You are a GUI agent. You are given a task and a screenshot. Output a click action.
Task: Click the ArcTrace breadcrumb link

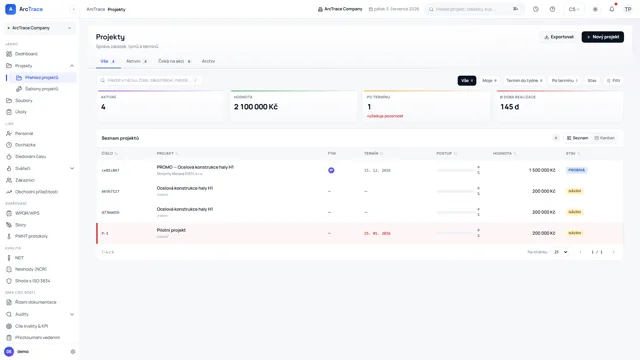pyautogui.click(x=96, y=9)
